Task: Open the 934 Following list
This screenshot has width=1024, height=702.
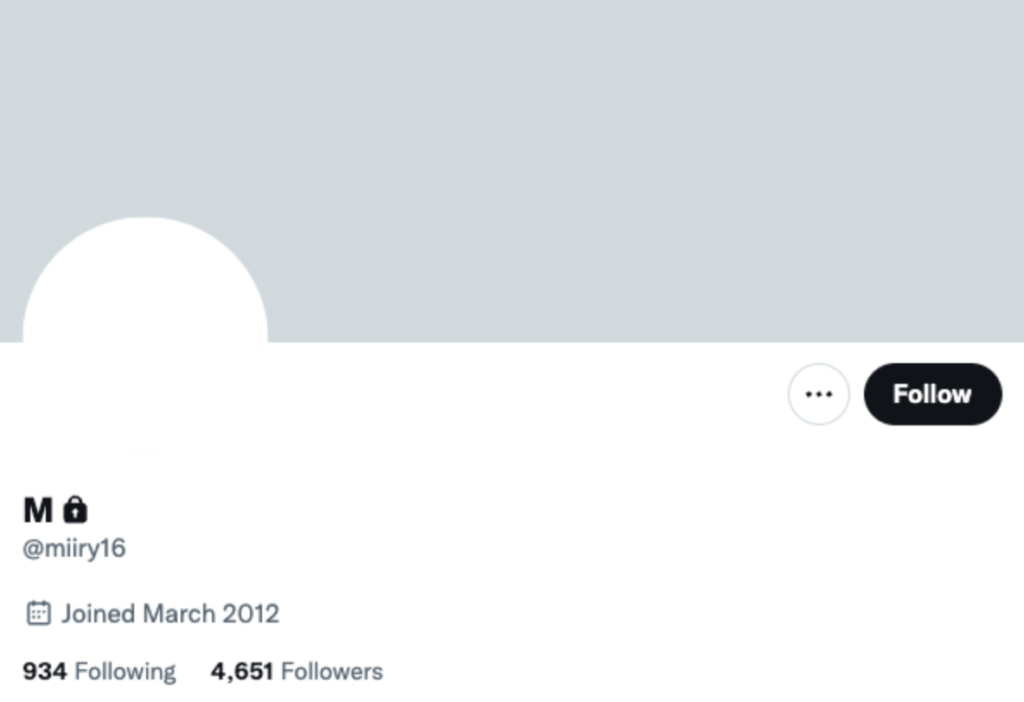Action: pos(99,671)
